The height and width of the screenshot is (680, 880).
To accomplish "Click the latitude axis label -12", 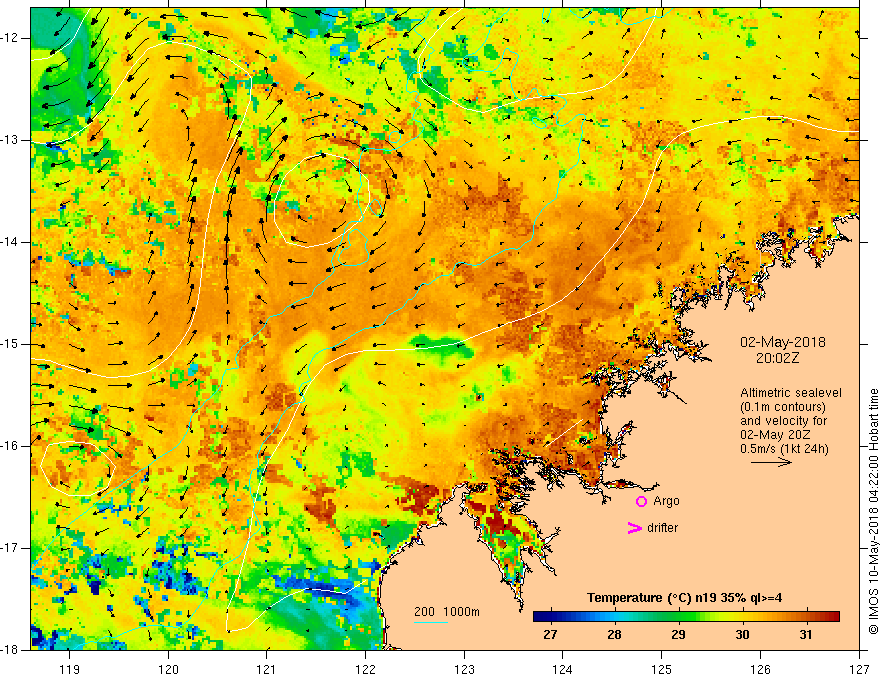I will 10,38.
